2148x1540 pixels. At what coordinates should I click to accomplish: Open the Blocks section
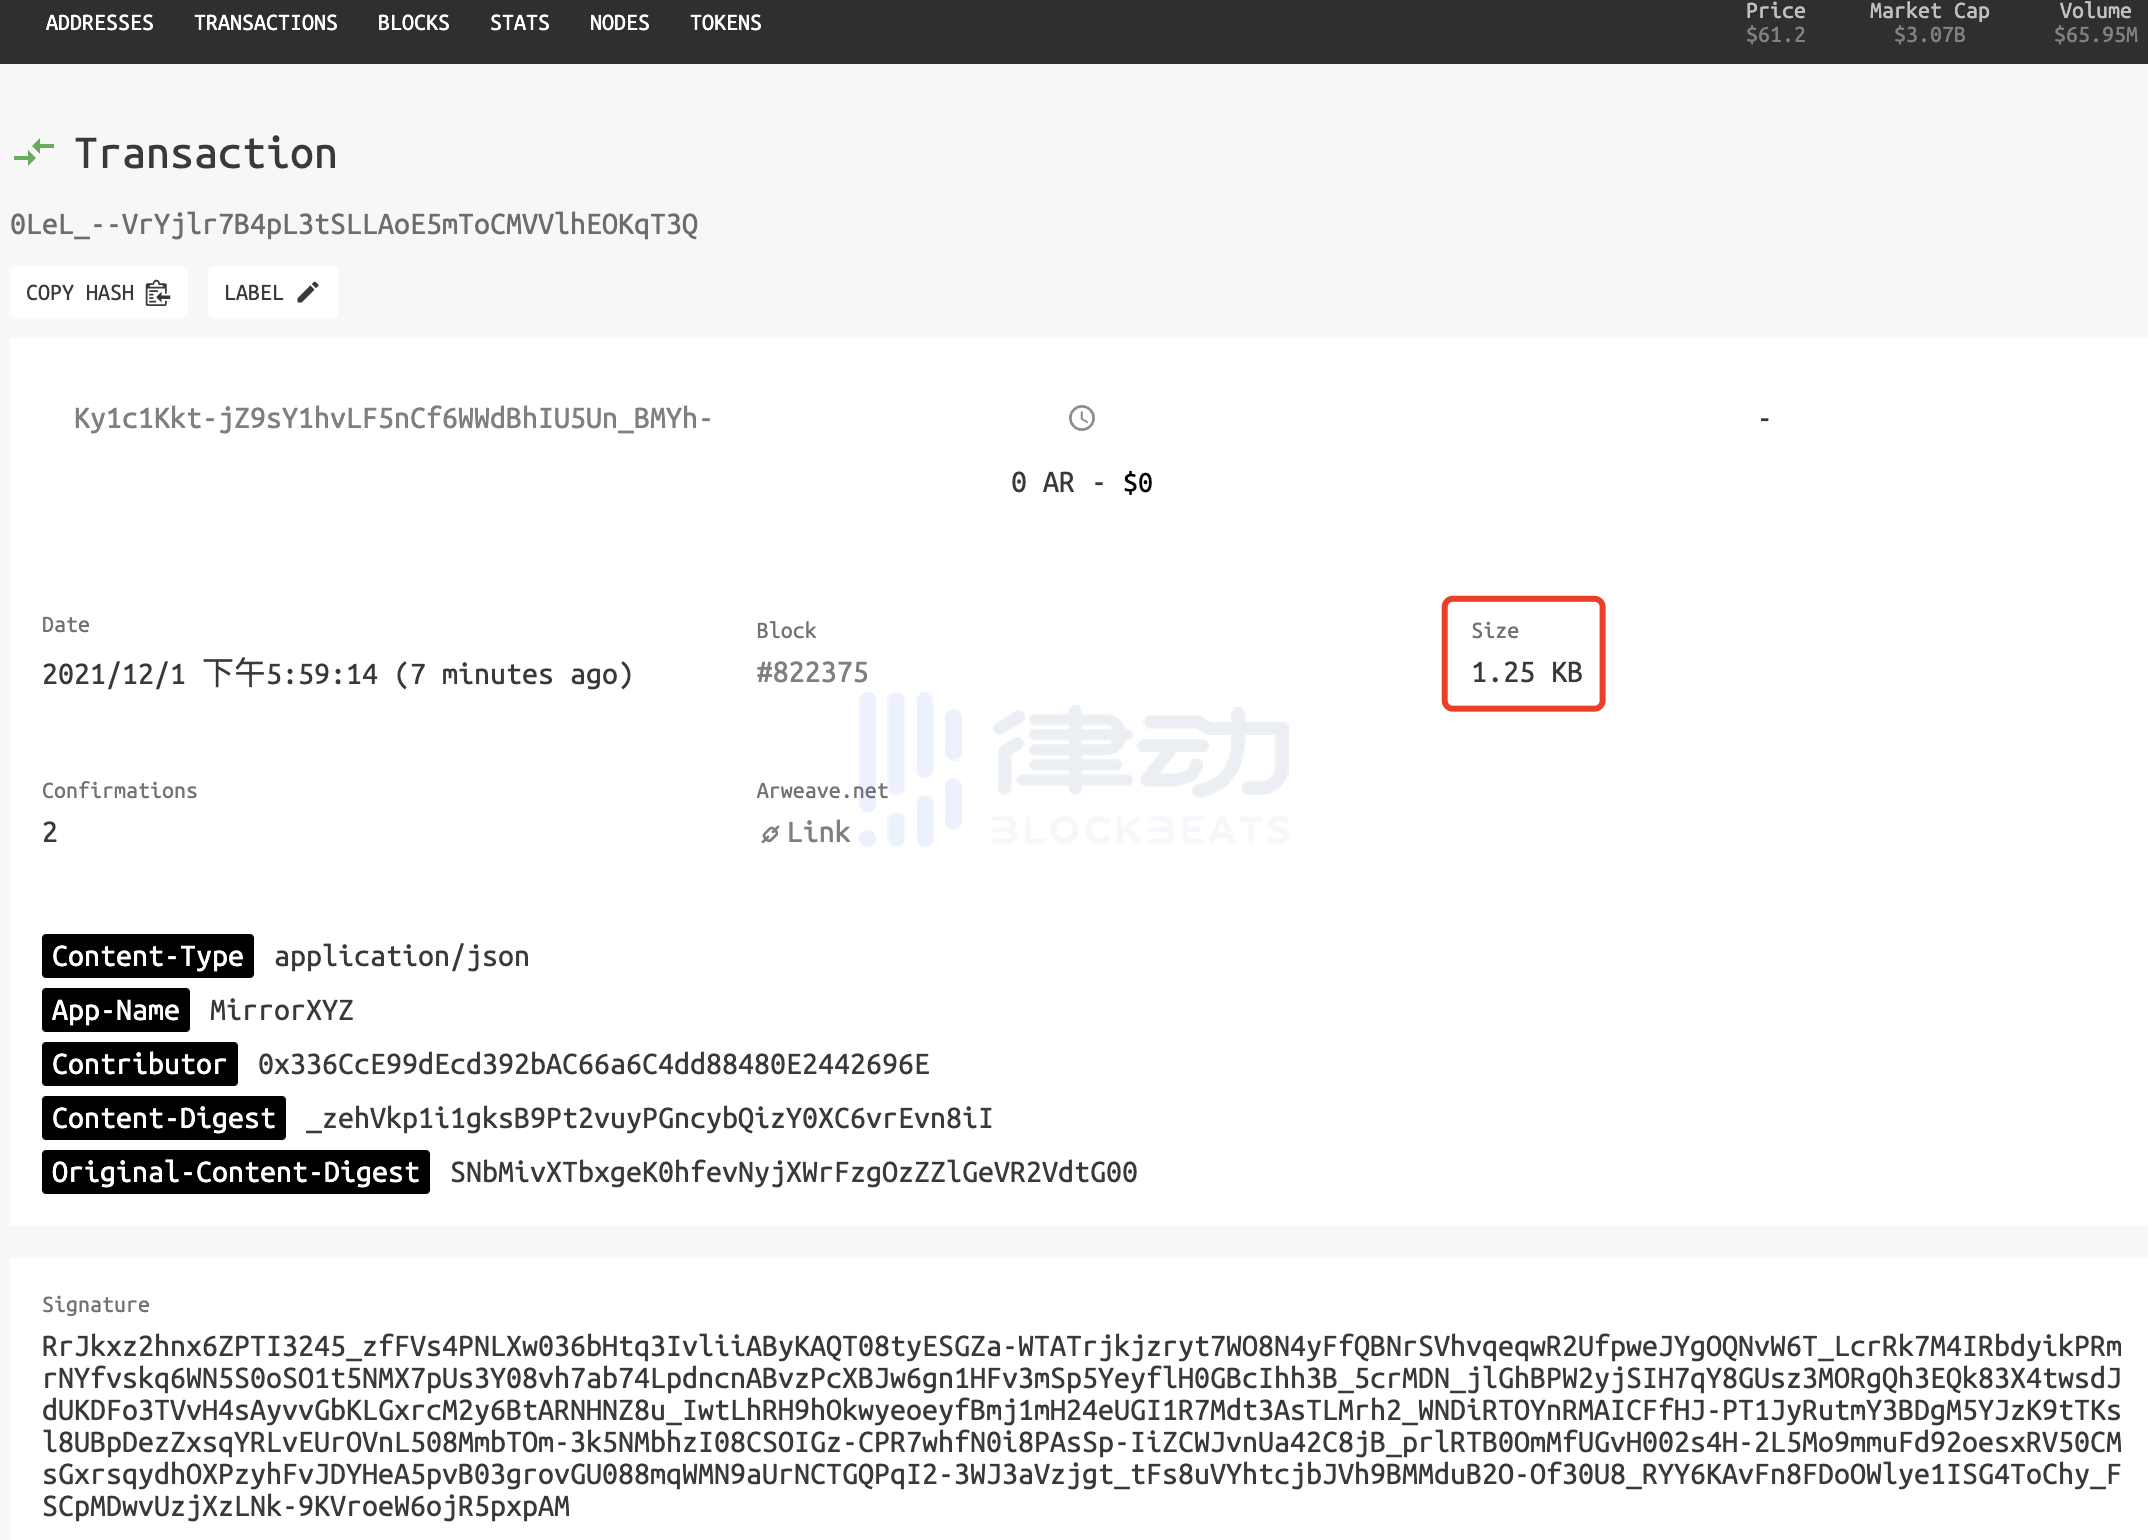tap(413, 23)
